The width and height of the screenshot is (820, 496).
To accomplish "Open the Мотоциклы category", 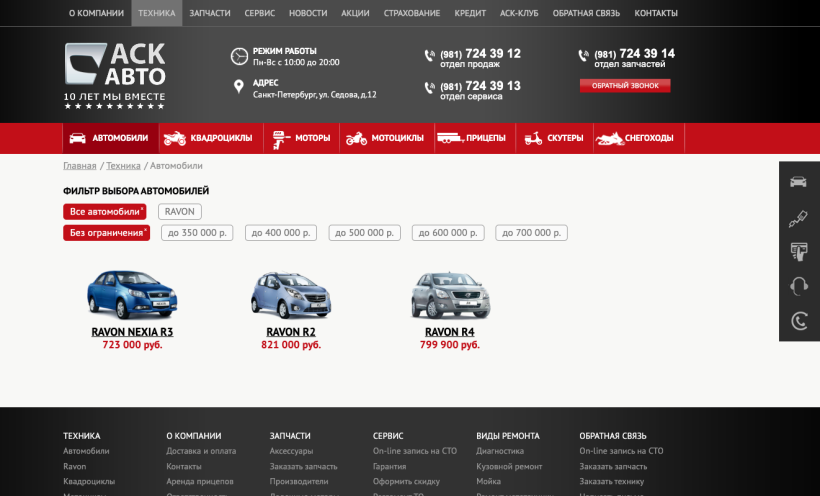I will click(386, 138).
